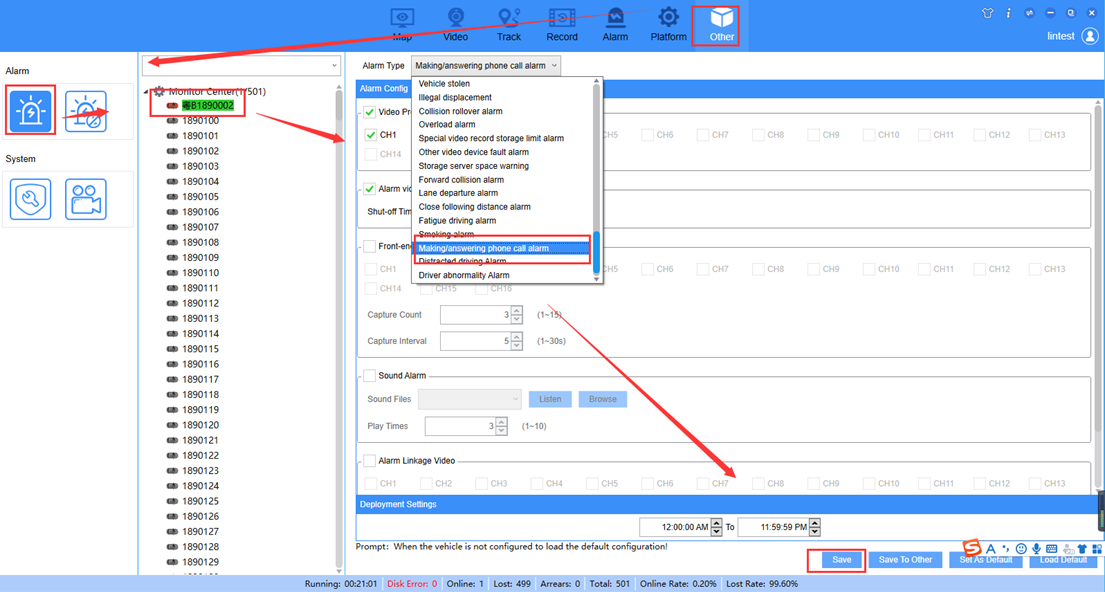
Task: Open the IME soft keyboard icon
Action: click(x=1051, y=548)
